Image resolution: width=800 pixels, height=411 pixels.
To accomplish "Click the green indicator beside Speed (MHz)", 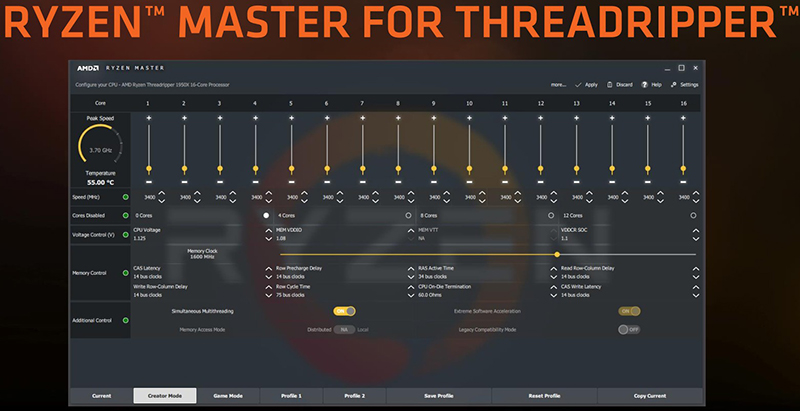I will click(125, 197).
